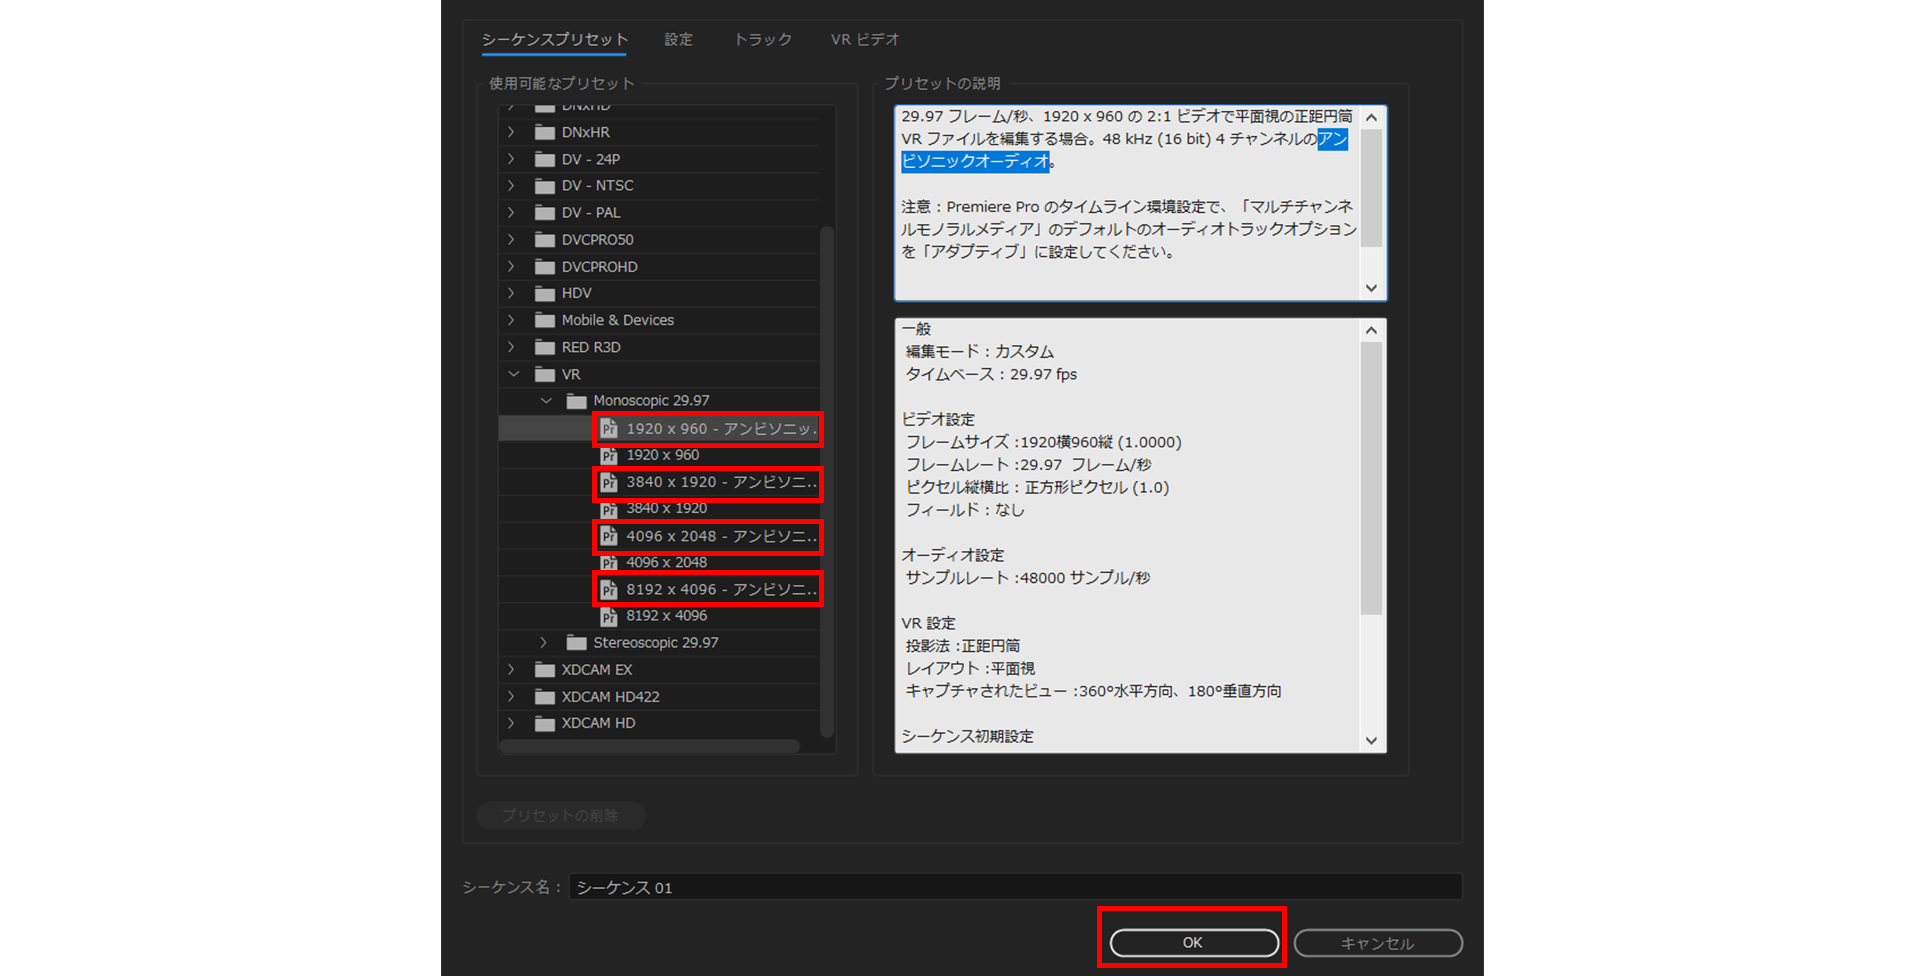Switch to the トラック tab
This screenshot has width=1920, height=976.
point(763,39)
